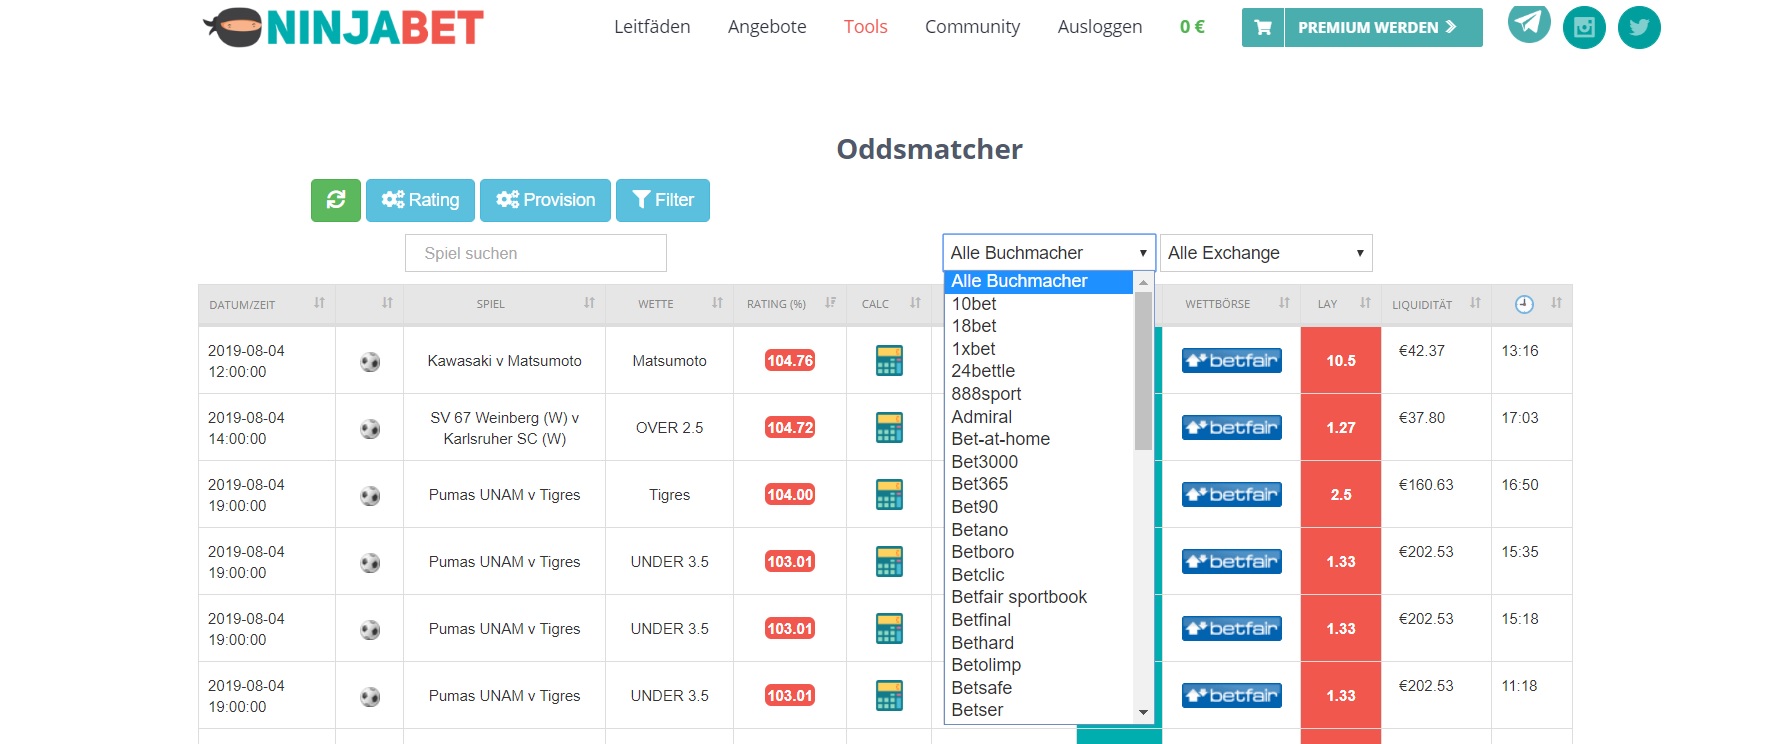Click the OVER 2.5 bet cell
This screenshot has height=744, width=1785.
pos(670,428)
